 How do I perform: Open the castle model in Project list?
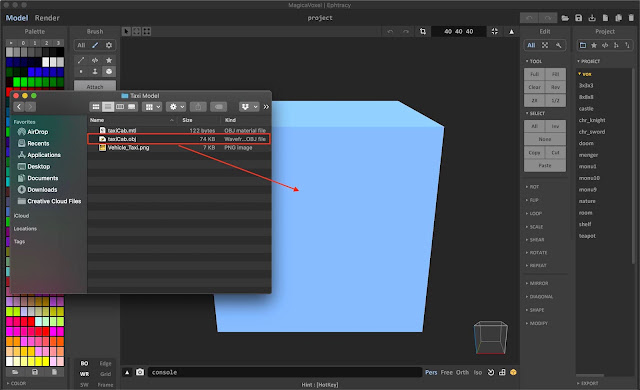pyautogui.click(x=586, y=109)
